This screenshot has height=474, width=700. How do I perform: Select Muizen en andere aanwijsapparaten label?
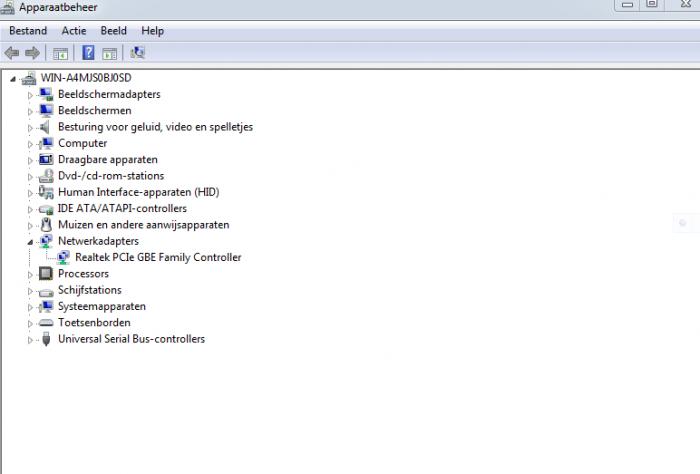[144, 225]
